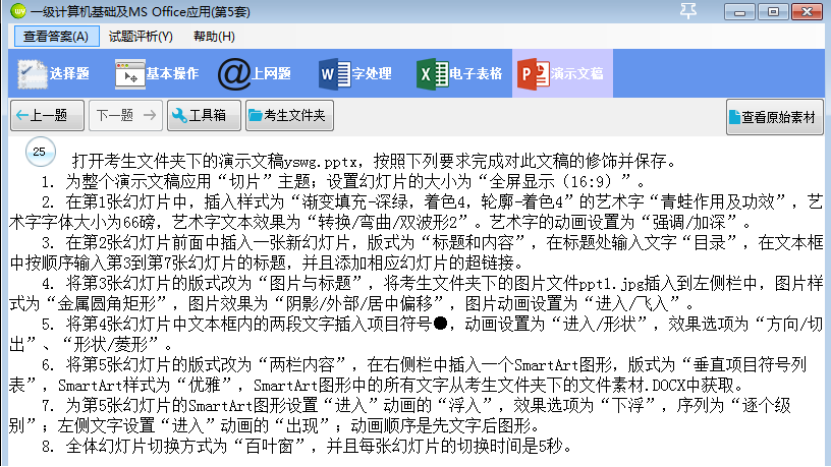Click the text “强调/加深” in item 2
The width and height of the screenshot is (831, 467).
pyautogui.click(x=689, y=222)
